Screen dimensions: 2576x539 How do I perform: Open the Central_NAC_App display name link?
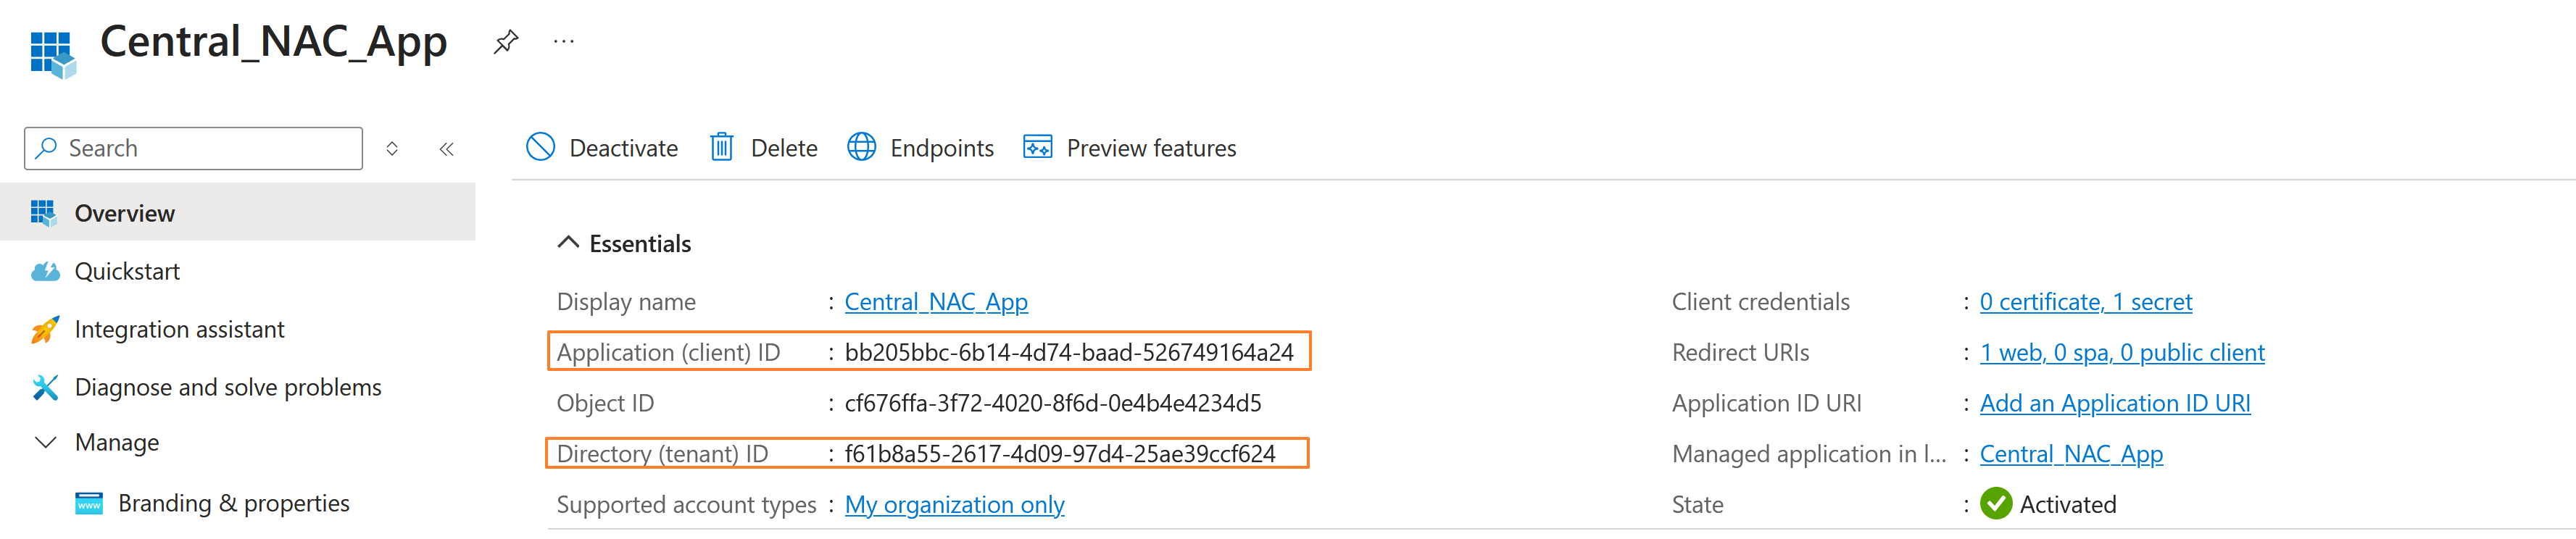coord(936,301)
